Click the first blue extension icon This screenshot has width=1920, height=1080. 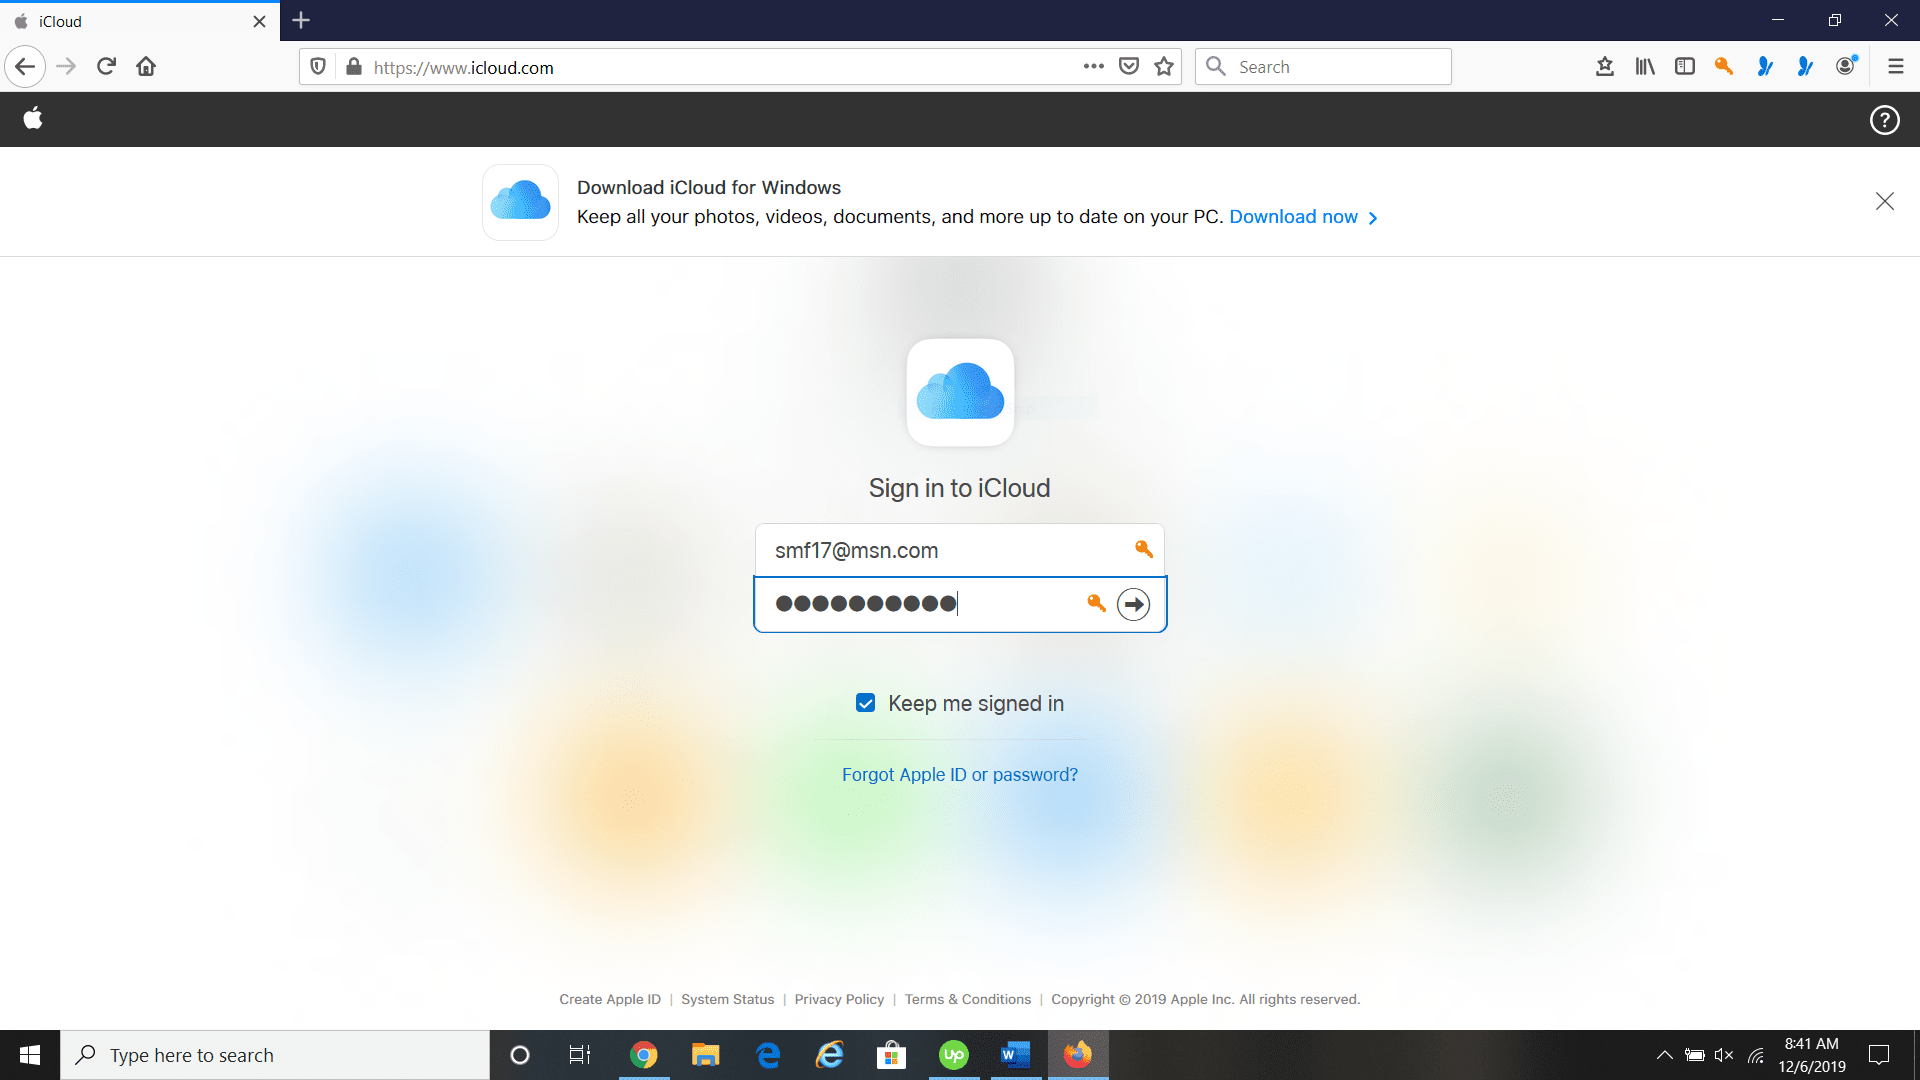1765,67
